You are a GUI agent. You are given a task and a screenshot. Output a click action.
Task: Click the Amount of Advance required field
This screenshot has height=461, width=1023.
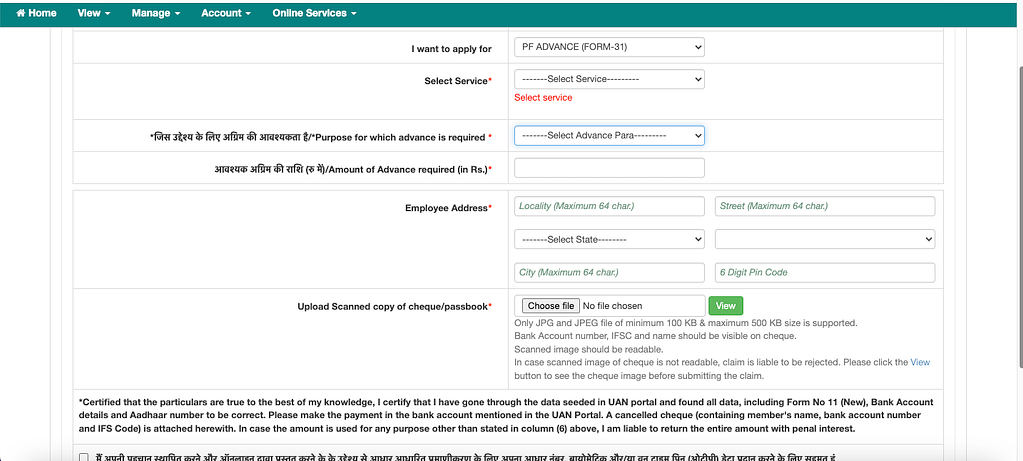tap(609, 168)
